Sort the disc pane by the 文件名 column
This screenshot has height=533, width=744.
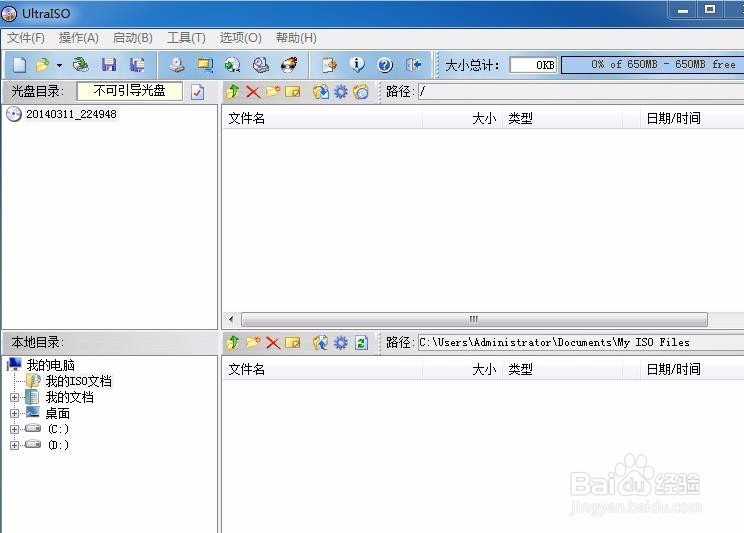[x=322, y=118]
